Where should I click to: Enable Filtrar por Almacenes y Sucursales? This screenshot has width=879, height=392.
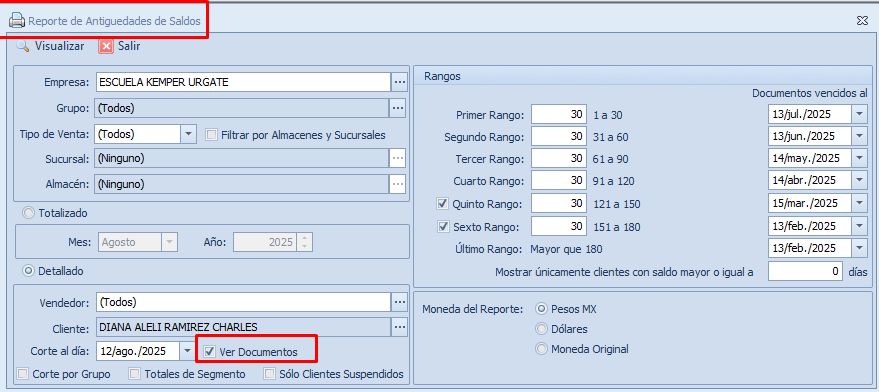[211, 135]
